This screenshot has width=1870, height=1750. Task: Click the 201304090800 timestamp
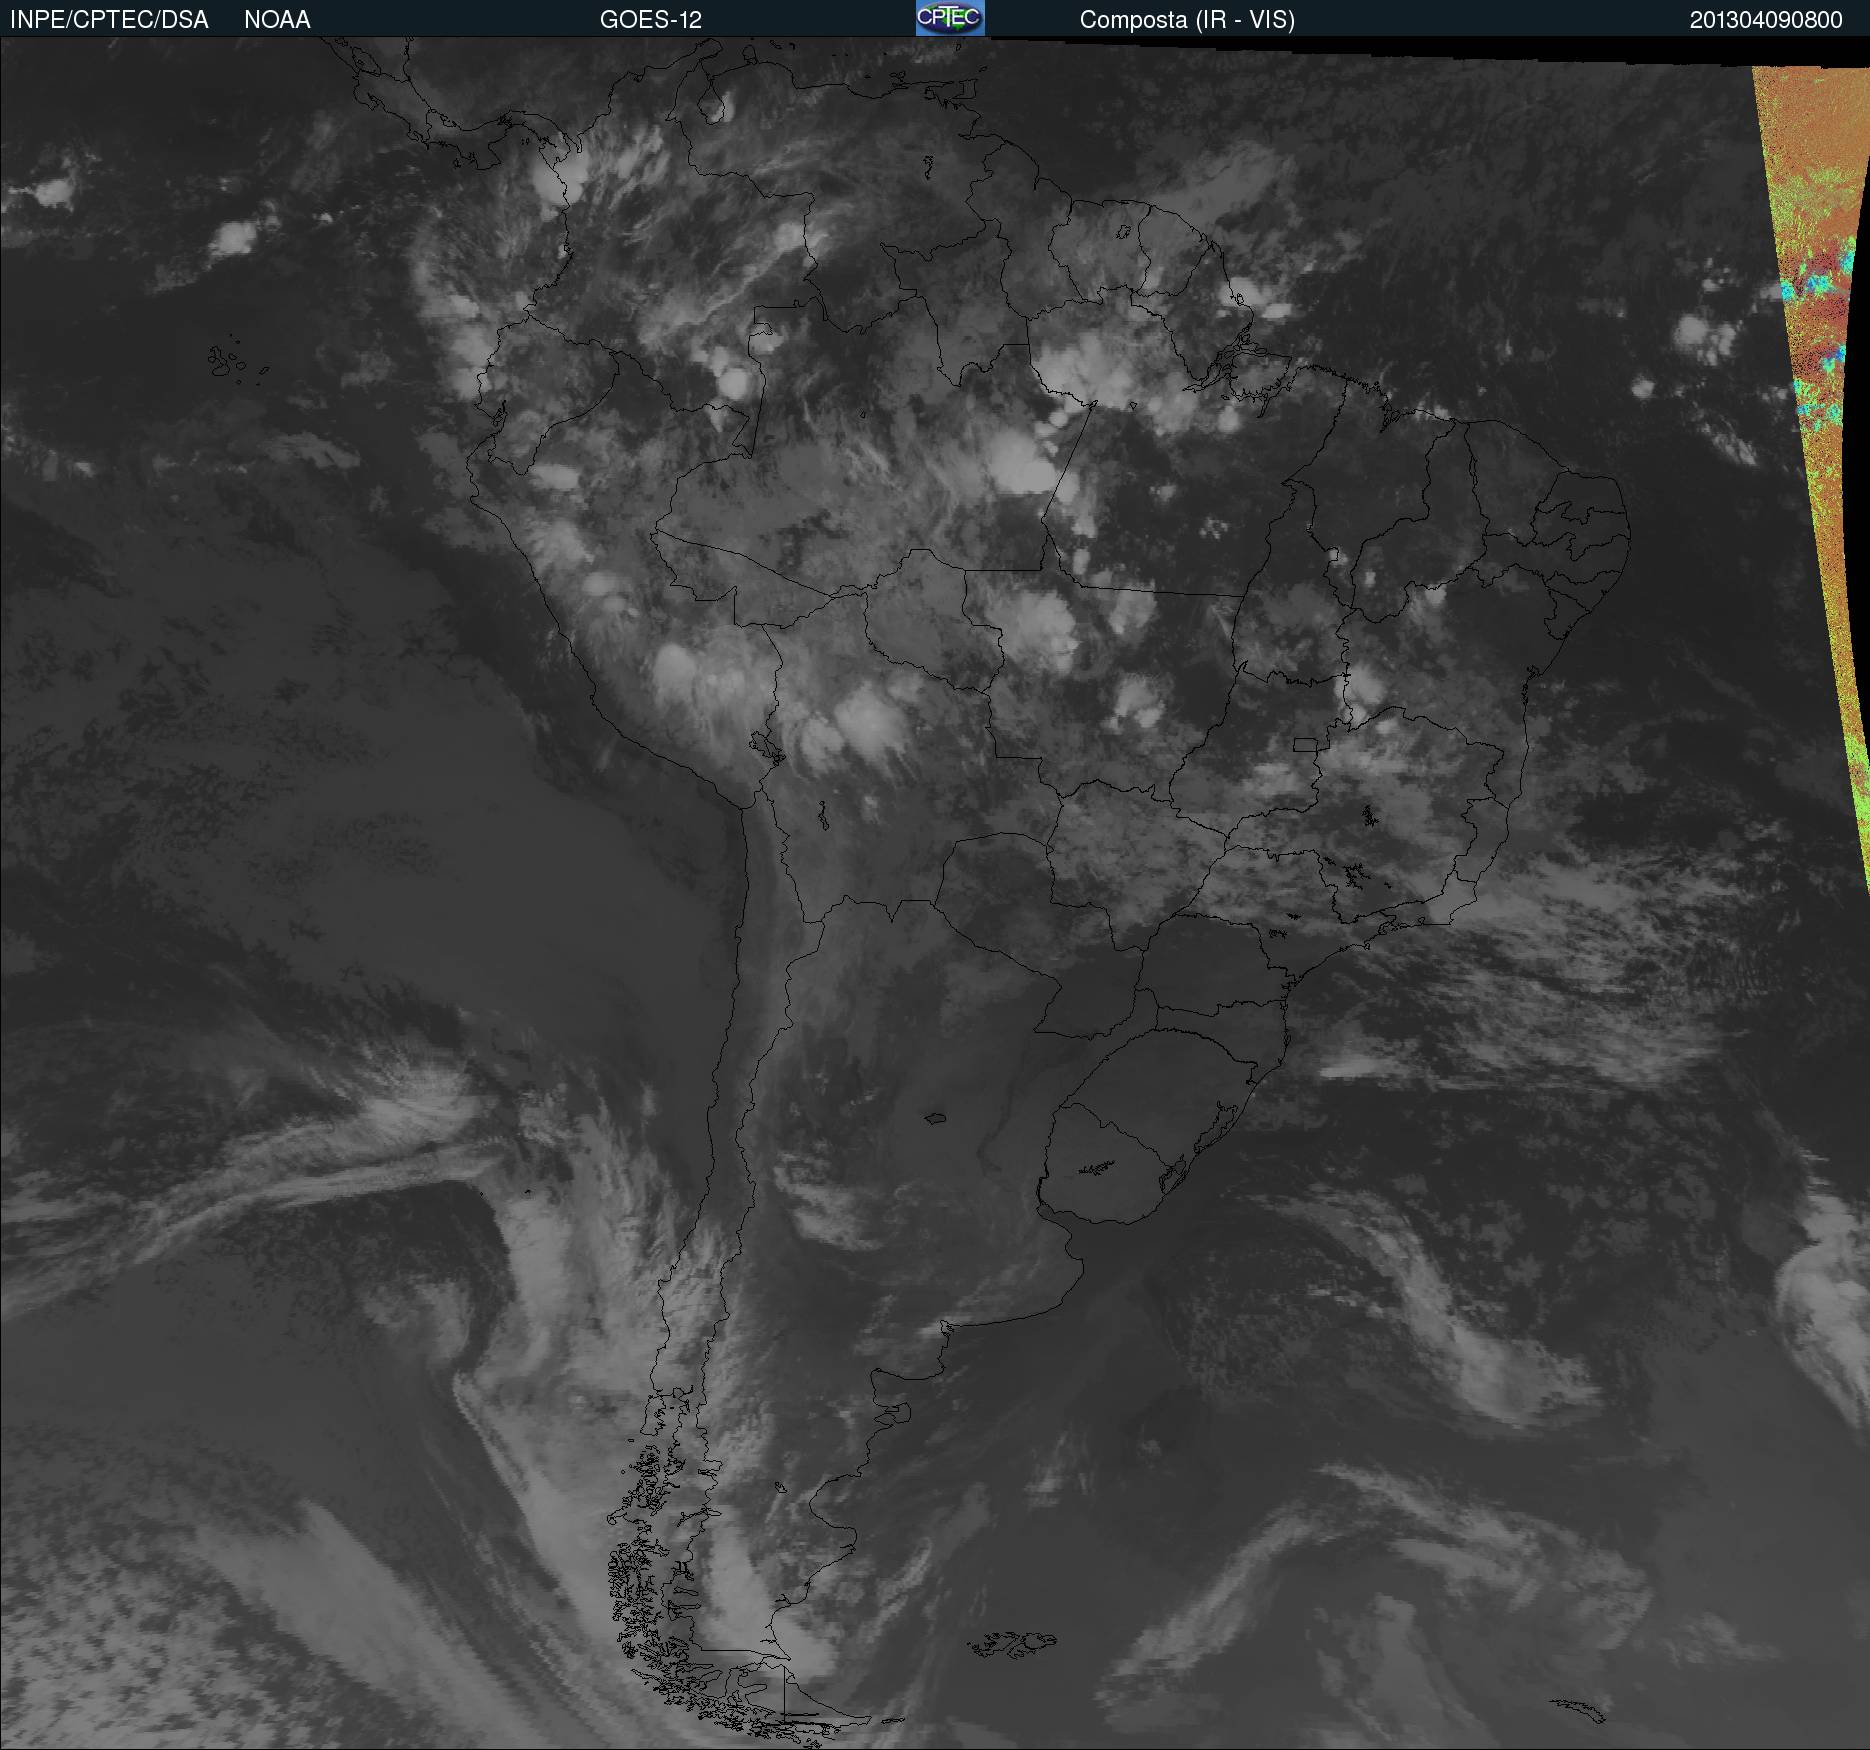pos(1766,20)
